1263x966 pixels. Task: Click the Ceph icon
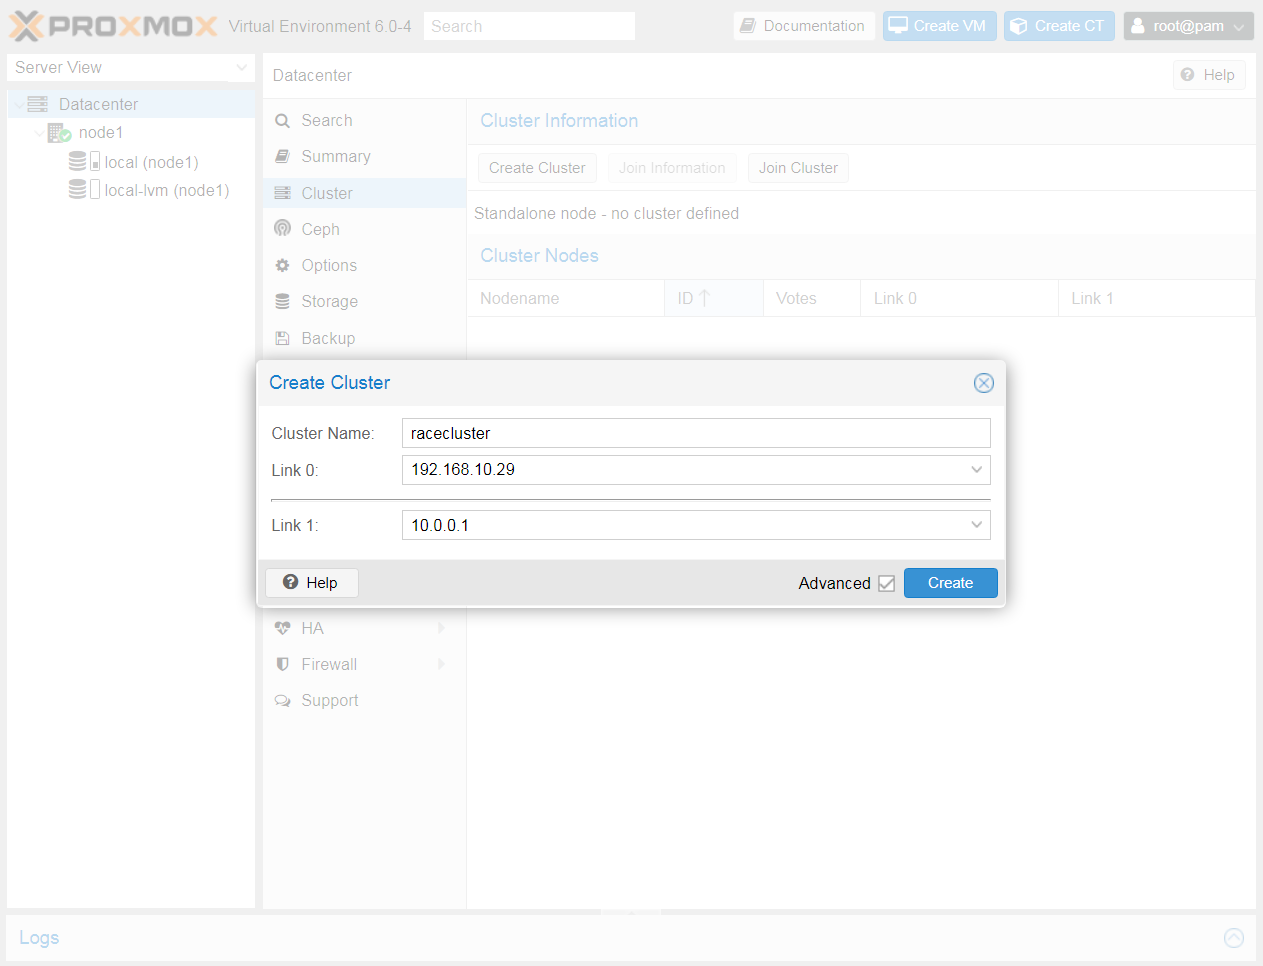point(283,229)
